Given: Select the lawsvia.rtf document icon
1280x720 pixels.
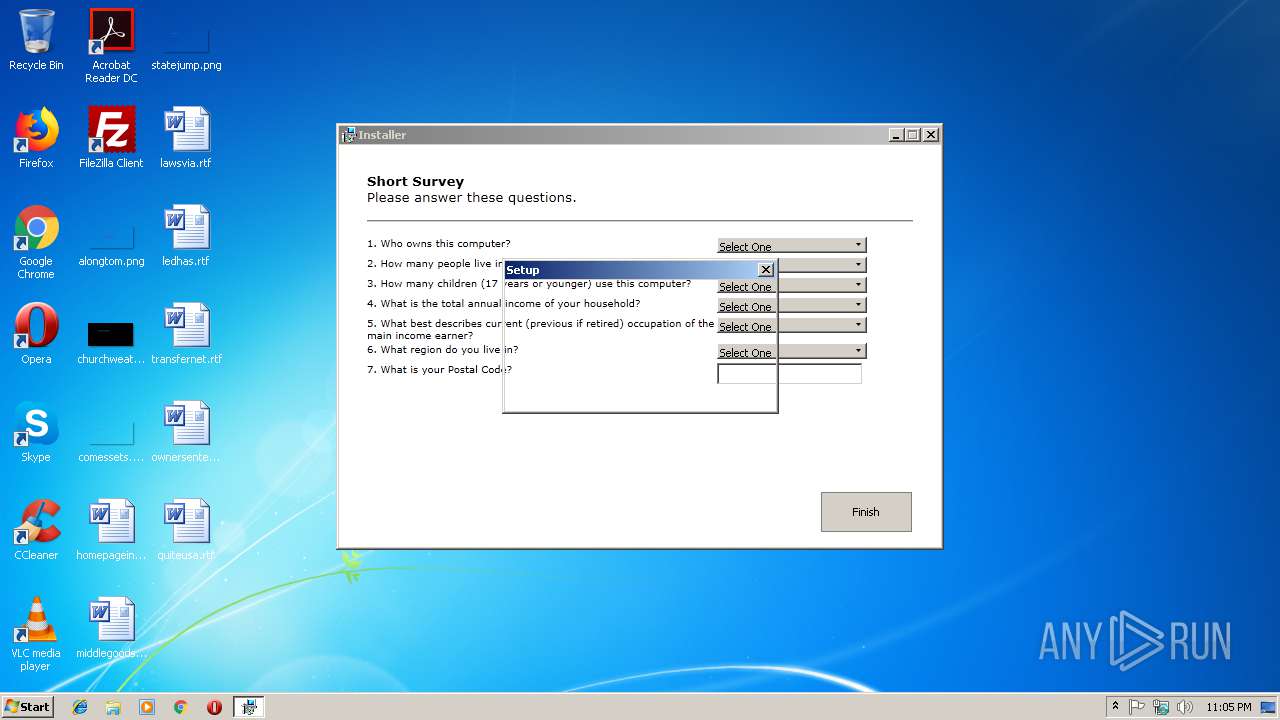Looking at the screenshot, I should pos(186,139).
